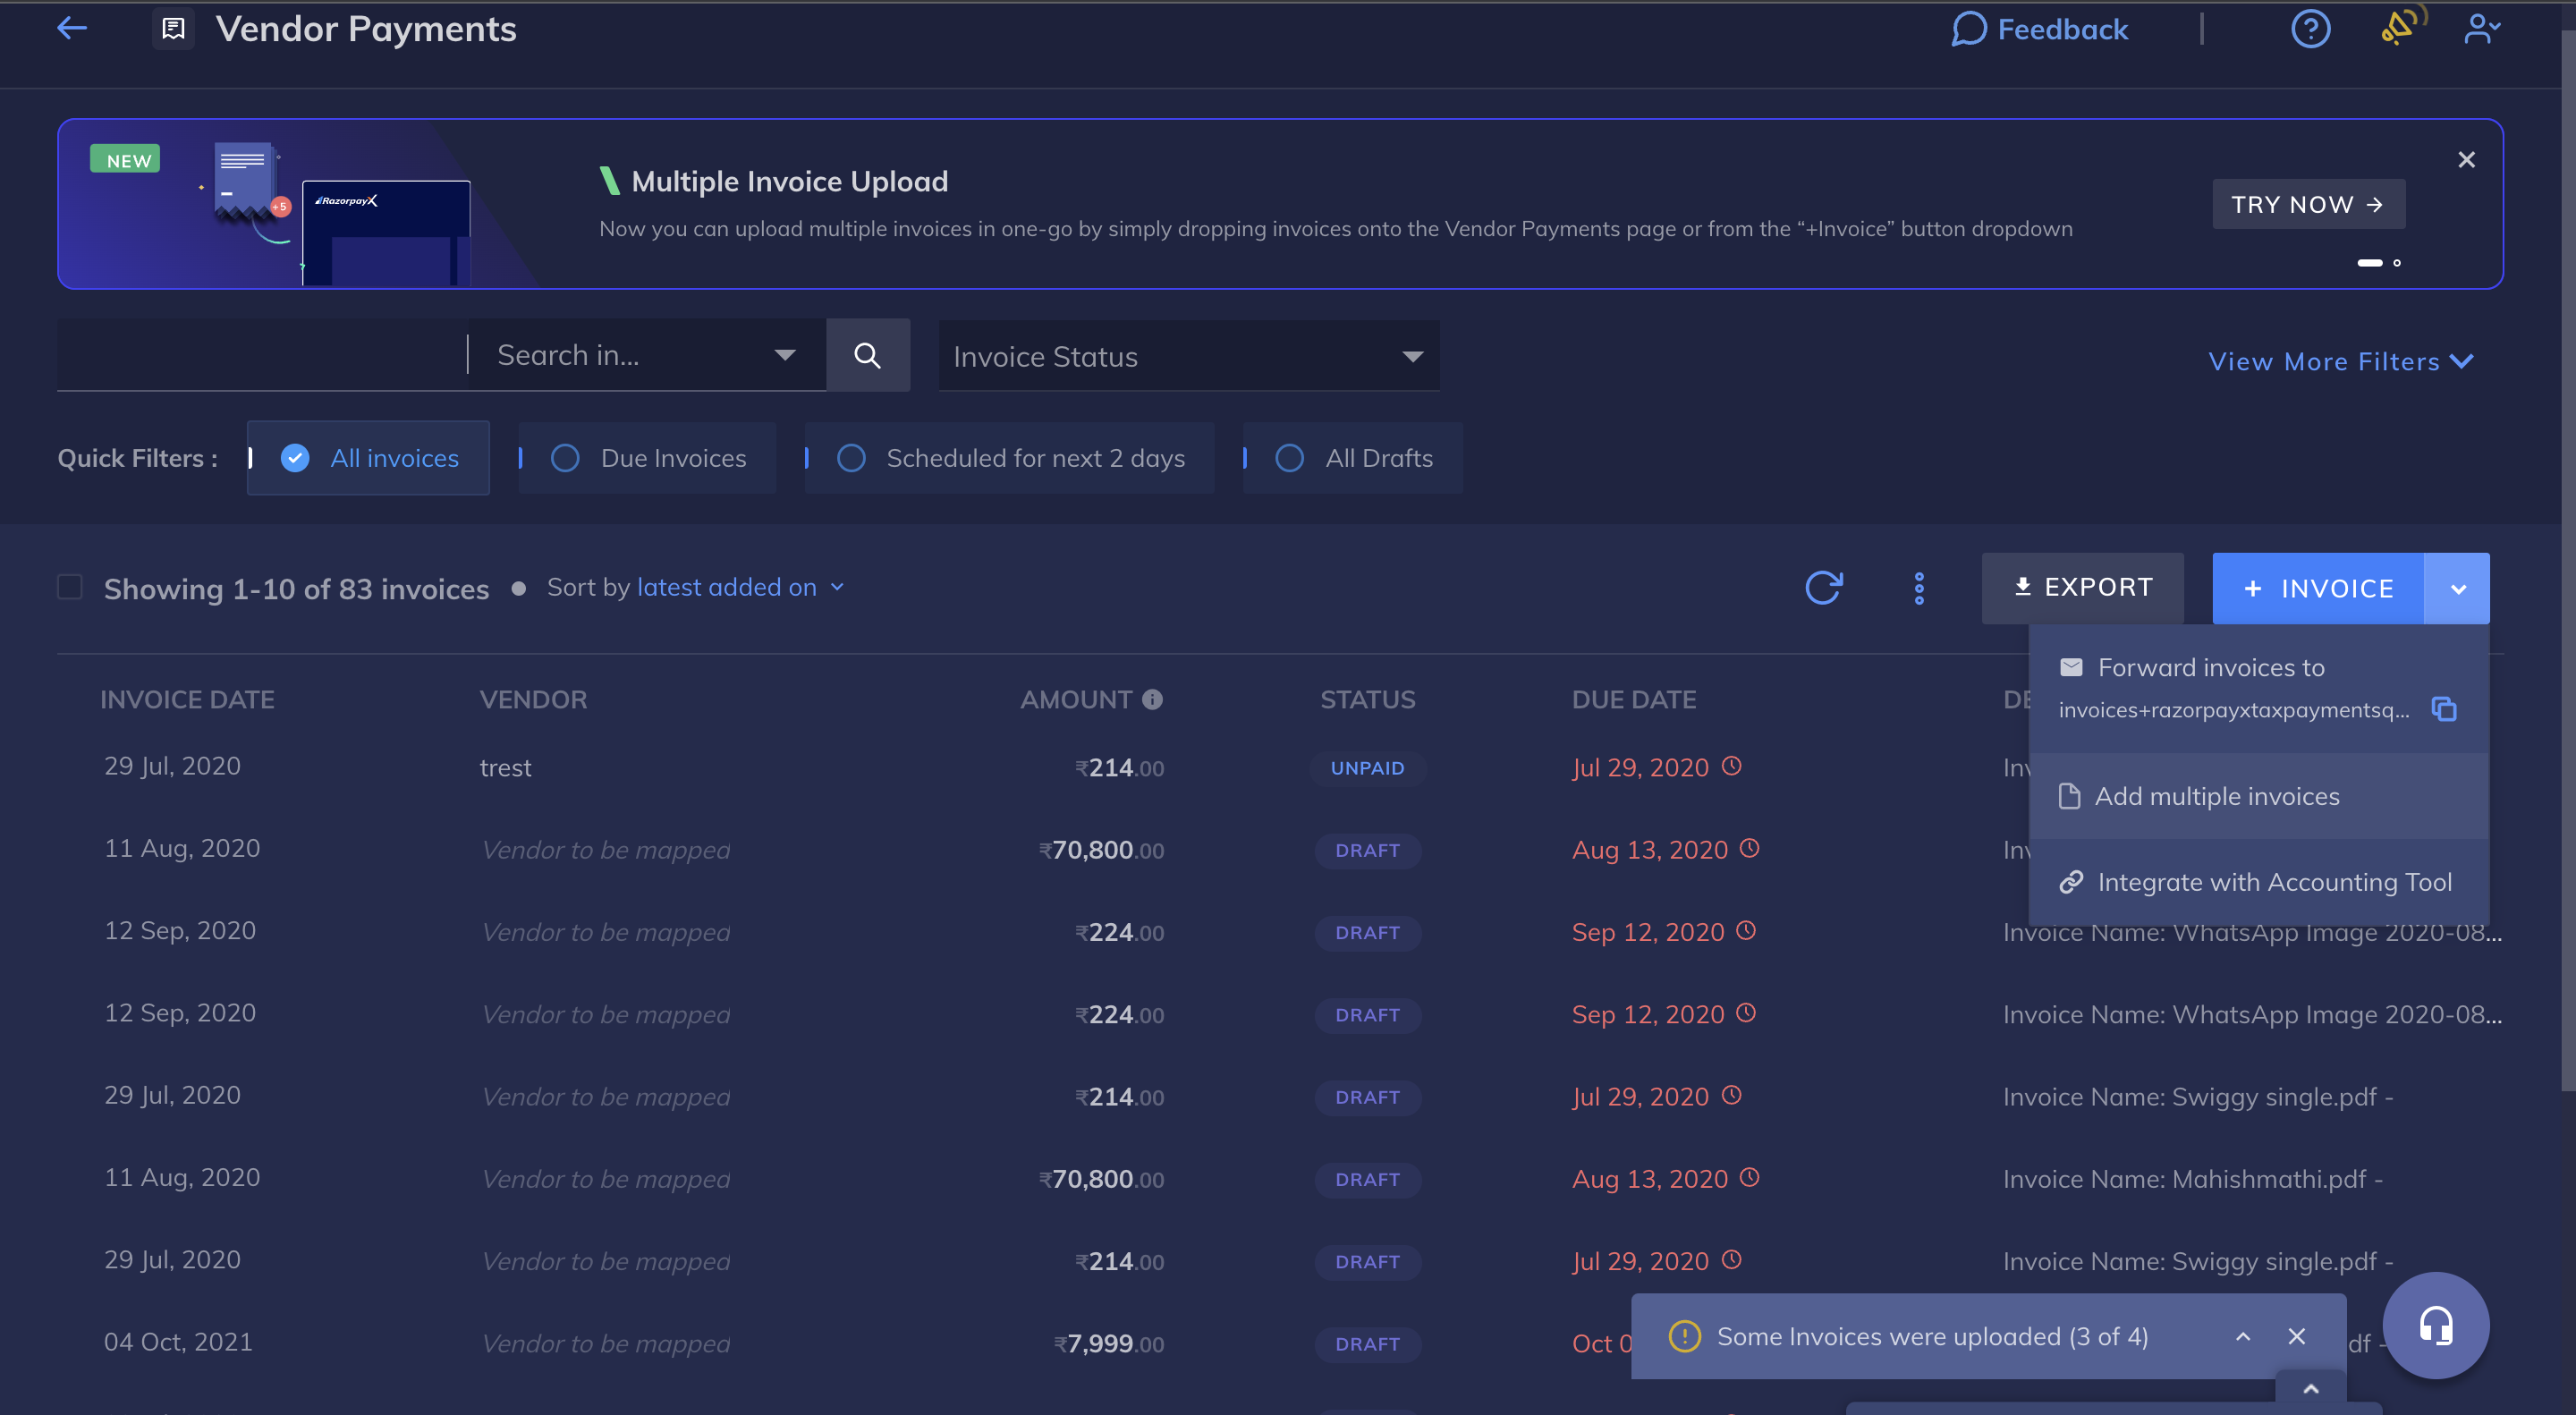Click the VENDOR column header

tap(533, 699)
